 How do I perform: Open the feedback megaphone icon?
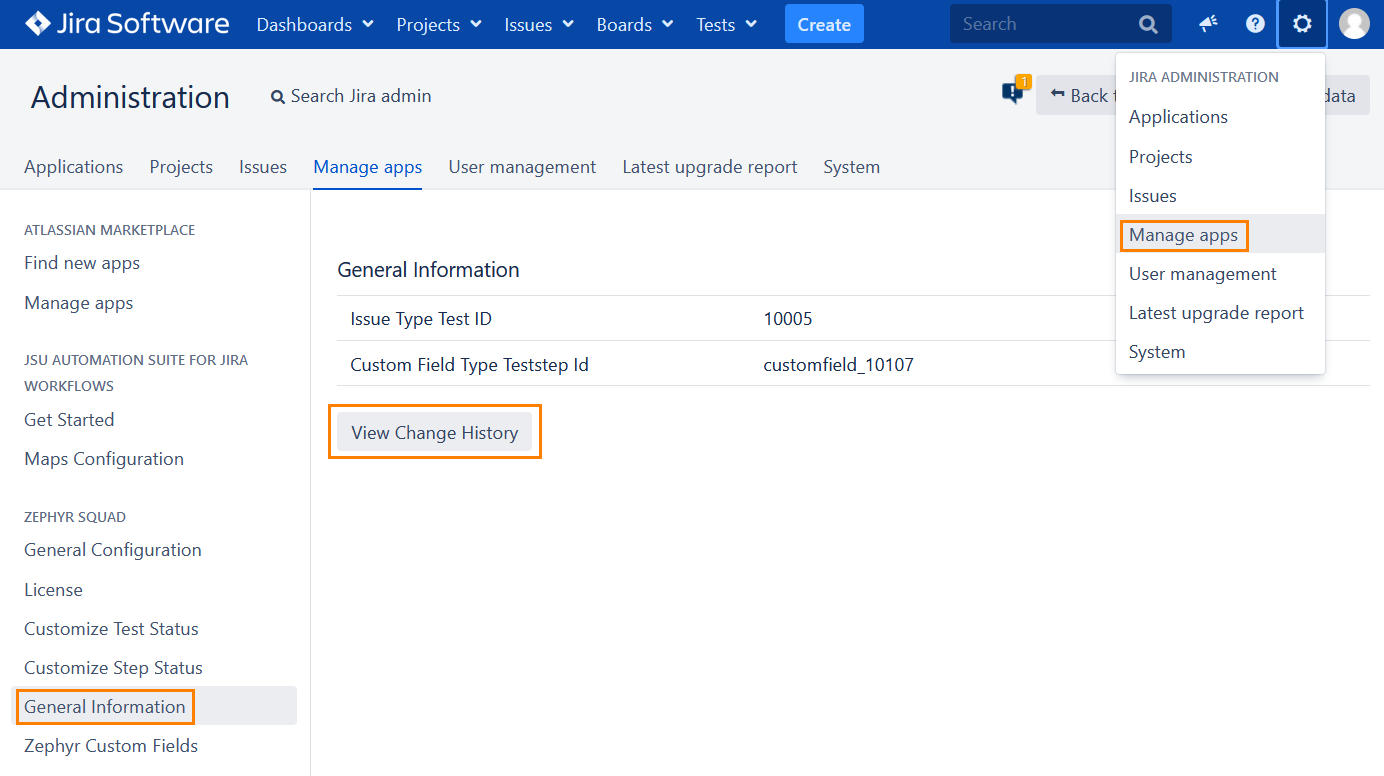pyautogui.click(x=1209, y=24)
